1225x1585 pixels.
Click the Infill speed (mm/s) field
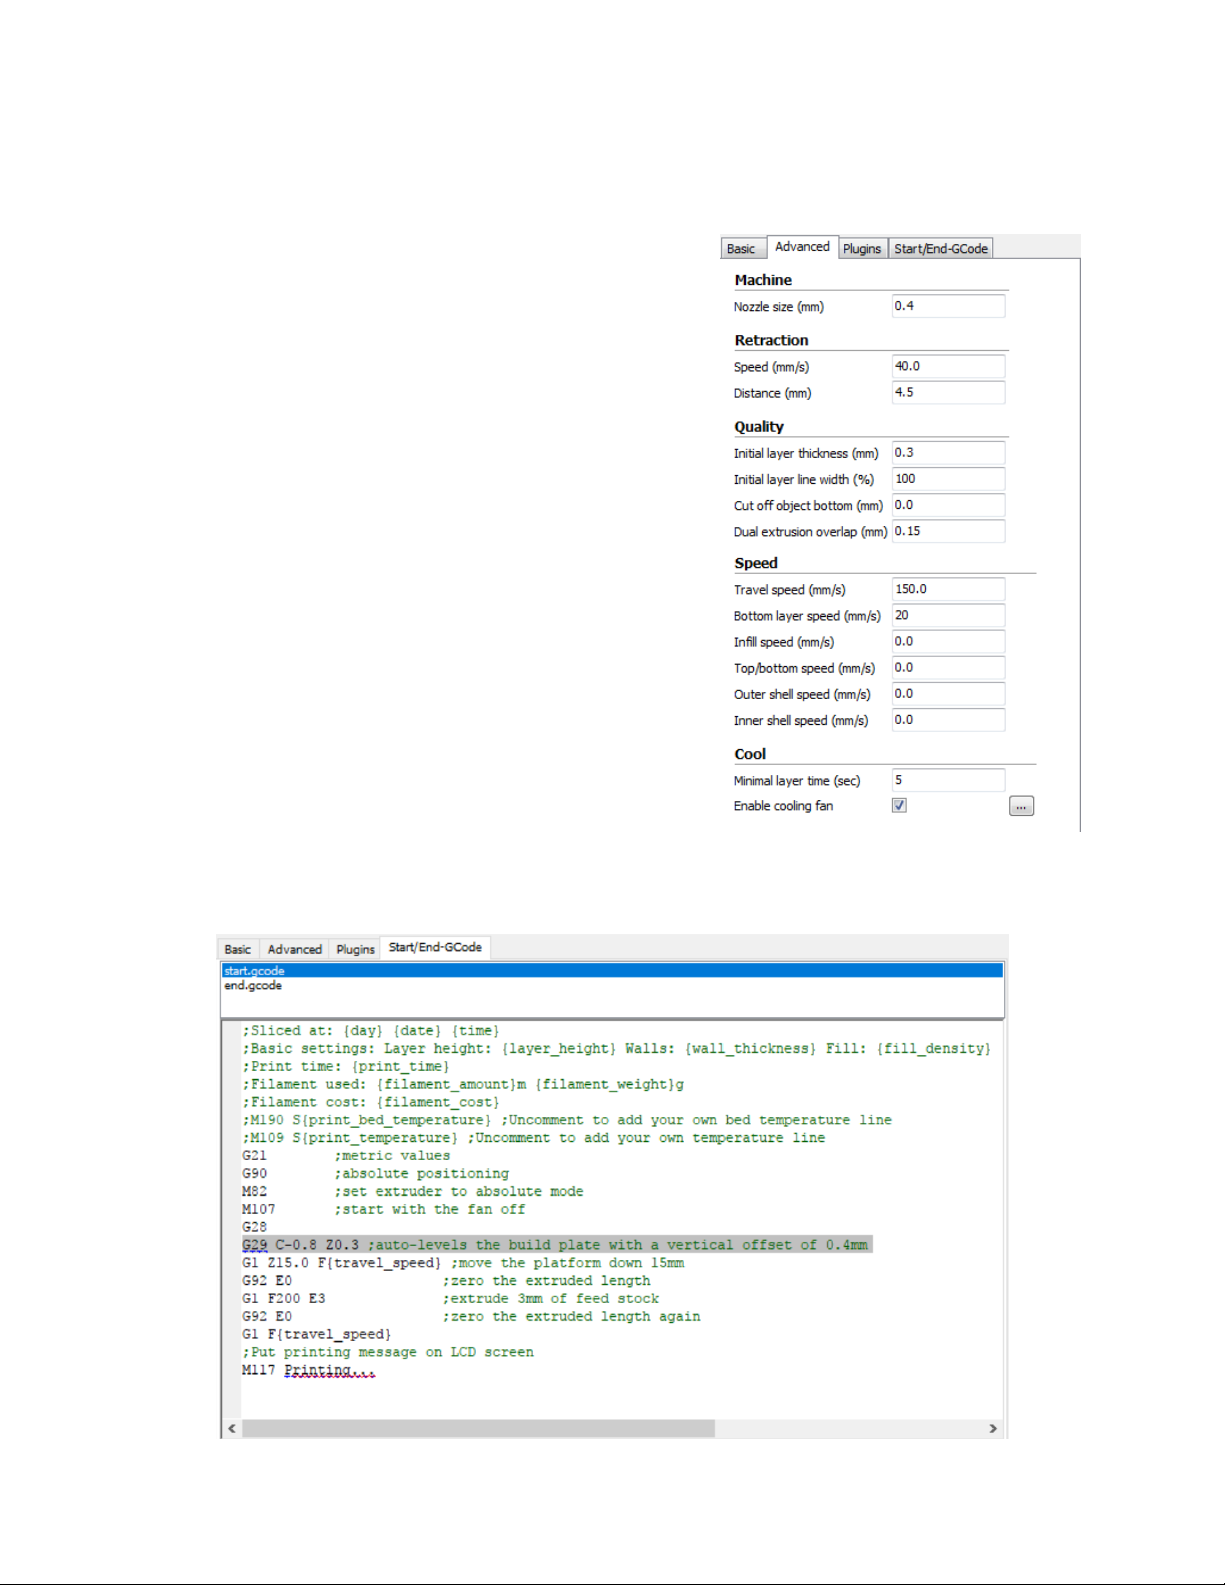point(948,641)
